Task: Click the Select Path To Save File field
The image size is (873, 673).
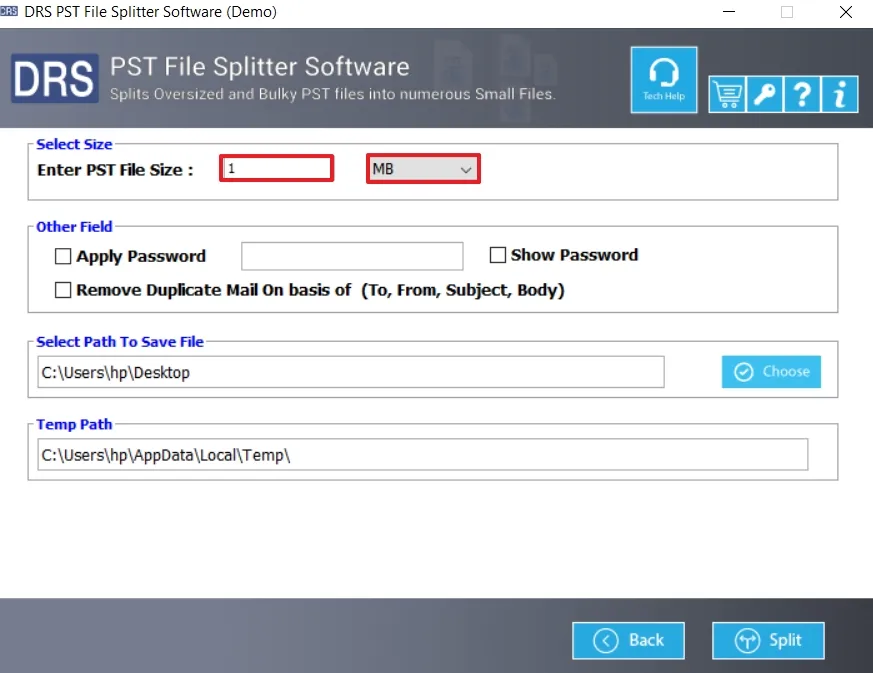Action: (x=350, y=373)
